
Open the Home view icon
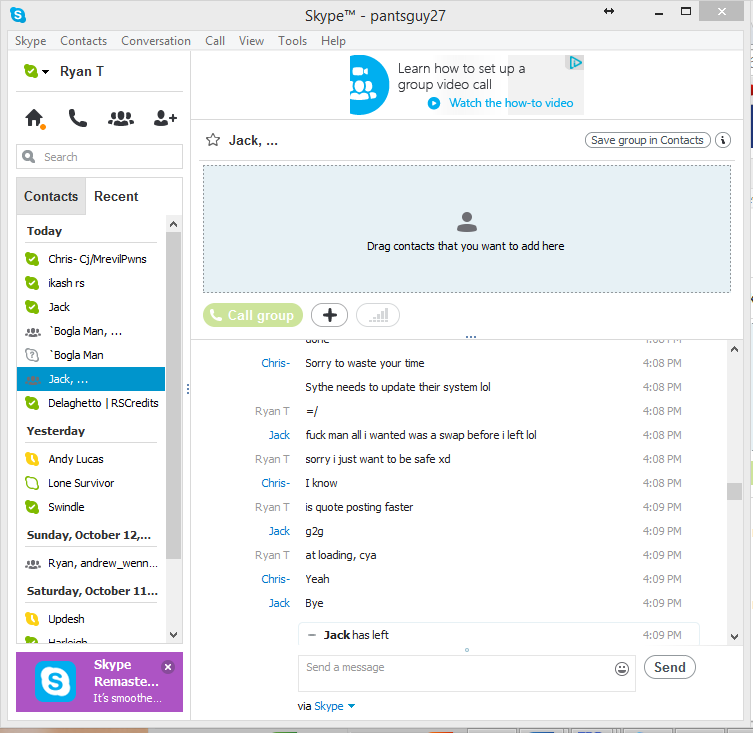click(35, 118)
